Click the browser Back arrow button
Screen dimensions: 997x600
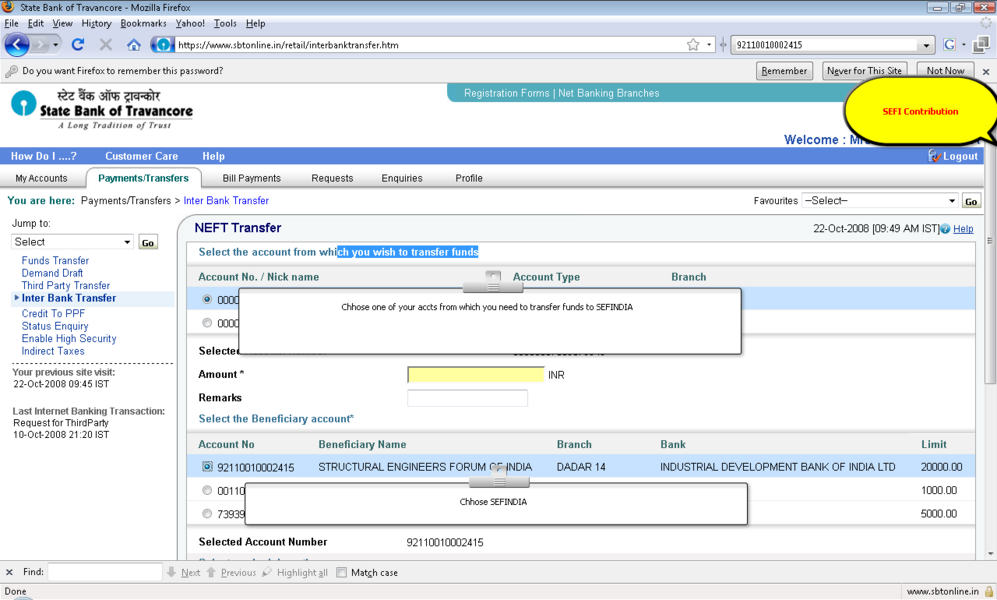17,45
